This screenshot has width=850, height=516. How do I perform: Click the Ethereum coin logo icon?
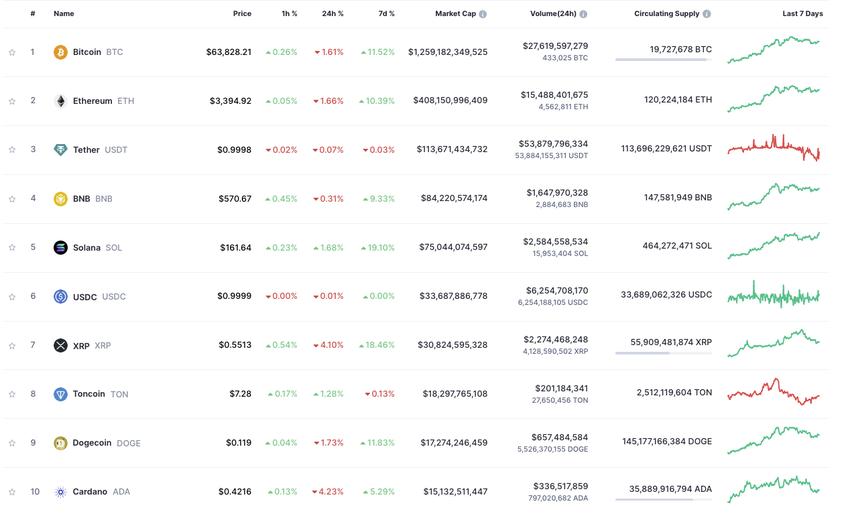pos(60,101)
